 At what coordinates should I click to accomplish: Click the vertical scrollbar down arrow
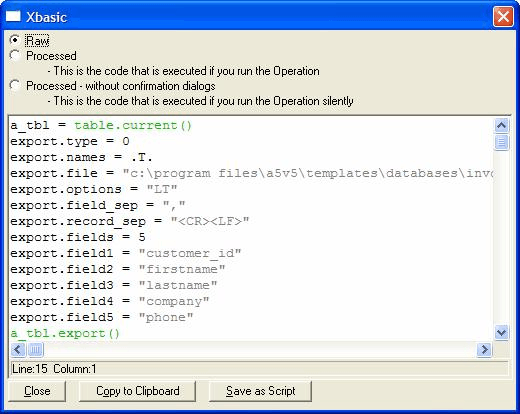(502, 333)
